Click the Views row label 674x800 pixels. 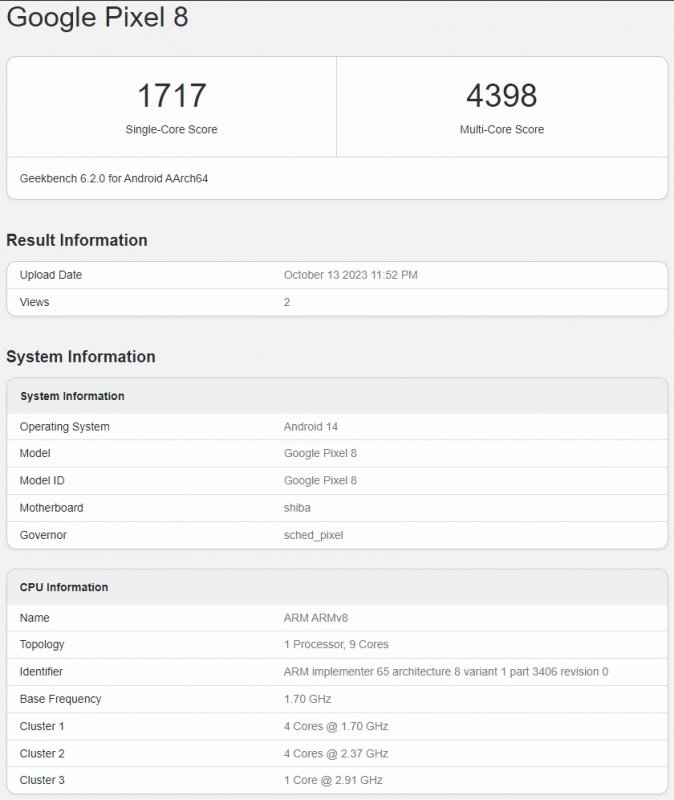[34, 302]
